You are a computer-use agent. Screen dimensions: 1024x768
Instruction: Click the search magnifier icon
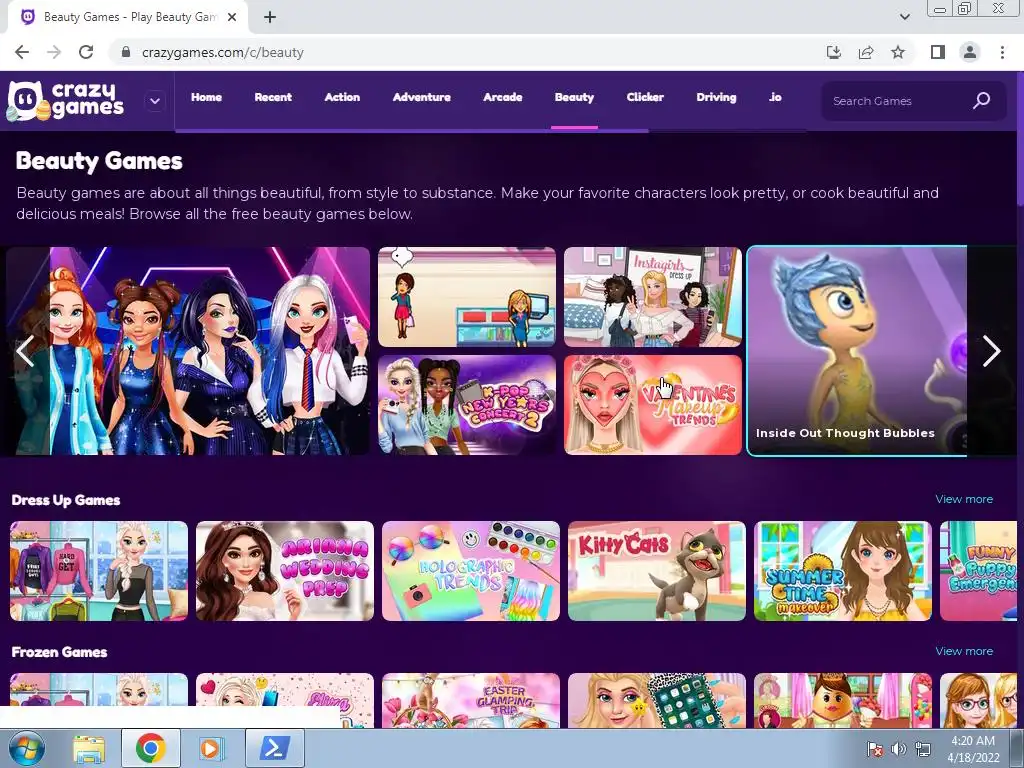982,101
